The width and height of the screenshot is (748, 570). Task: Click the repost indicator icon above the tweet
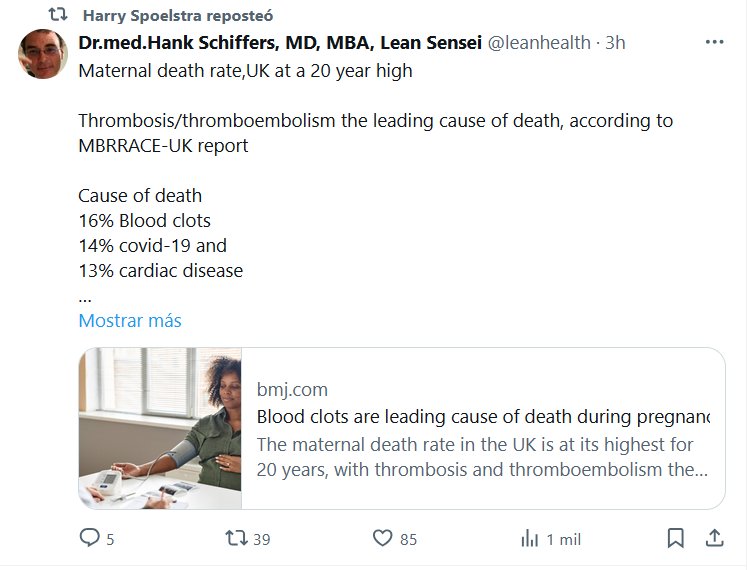tap(58, 16)
